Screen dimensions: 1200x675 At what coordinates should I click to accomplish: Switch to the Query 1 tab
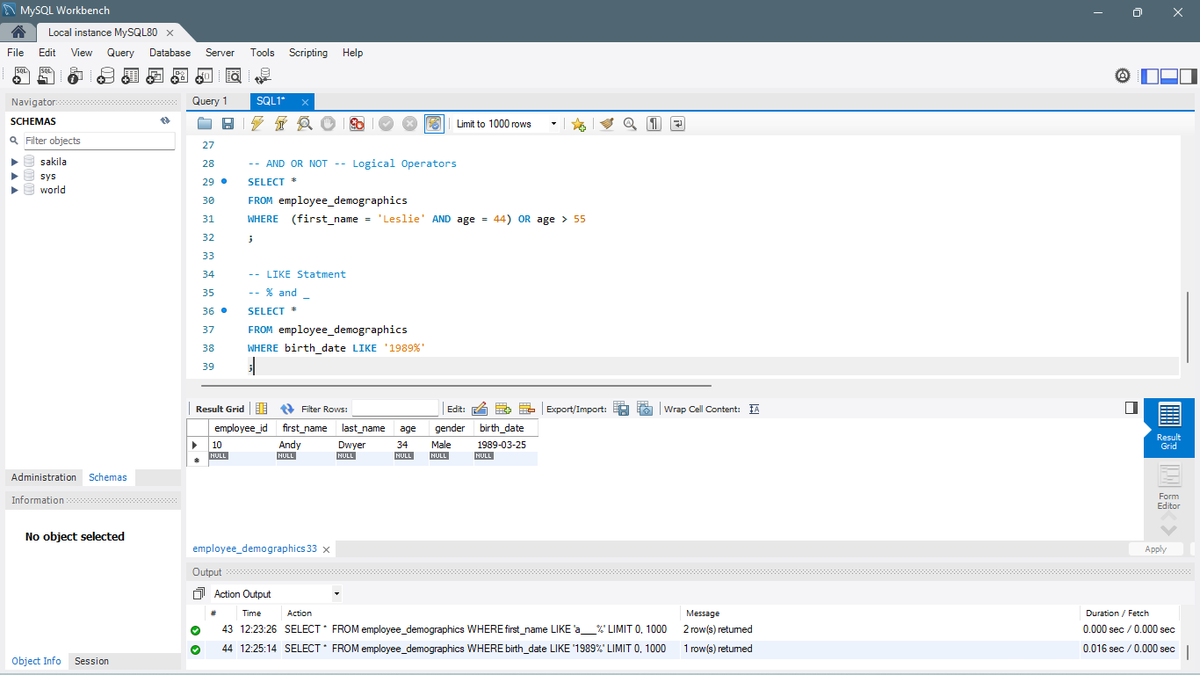[210, 101]
